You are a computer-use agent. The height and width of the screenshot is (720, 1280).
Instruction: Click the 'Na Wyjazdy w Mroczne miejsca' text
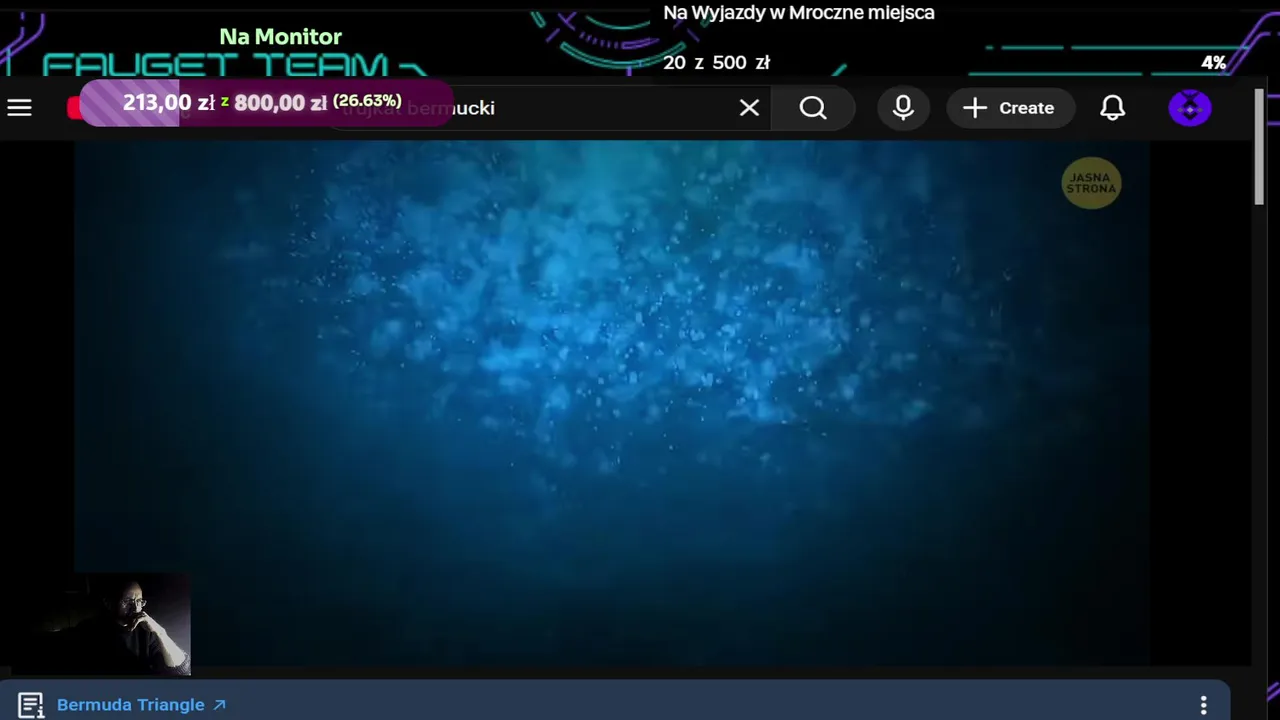coord(799,13)
